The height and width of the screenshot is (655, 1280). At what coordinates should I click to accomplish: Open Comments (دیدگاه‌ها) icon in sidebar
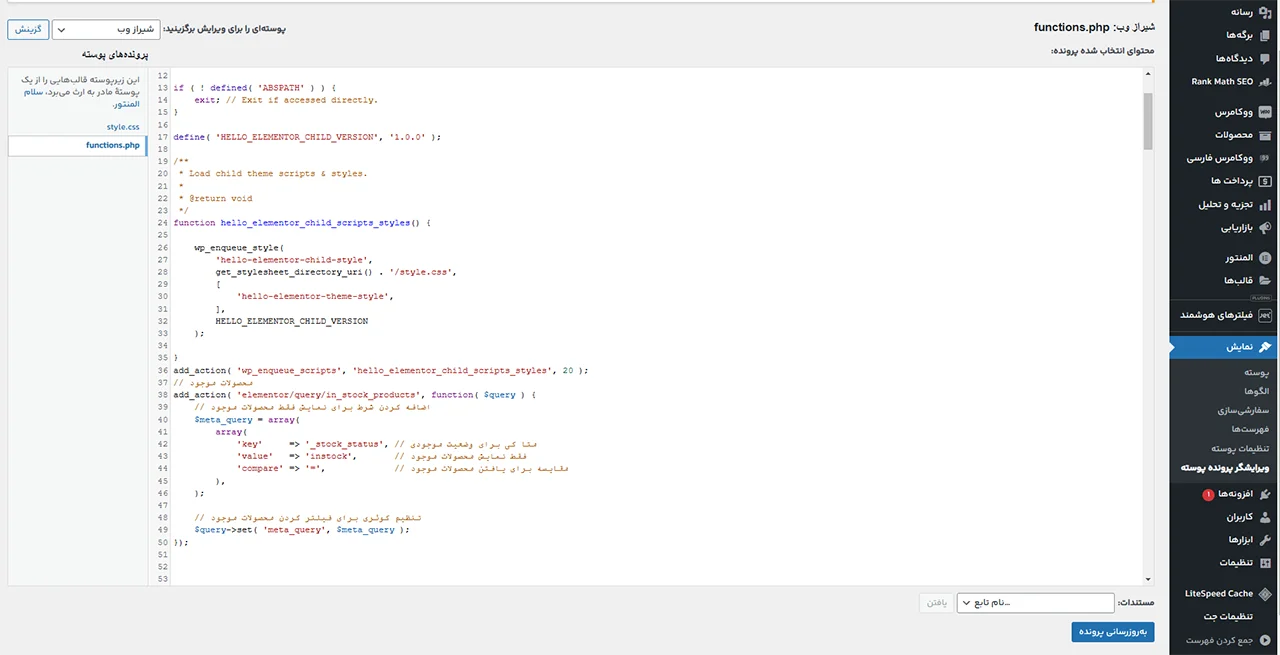pyautogui.click(x=1265, y=58)
